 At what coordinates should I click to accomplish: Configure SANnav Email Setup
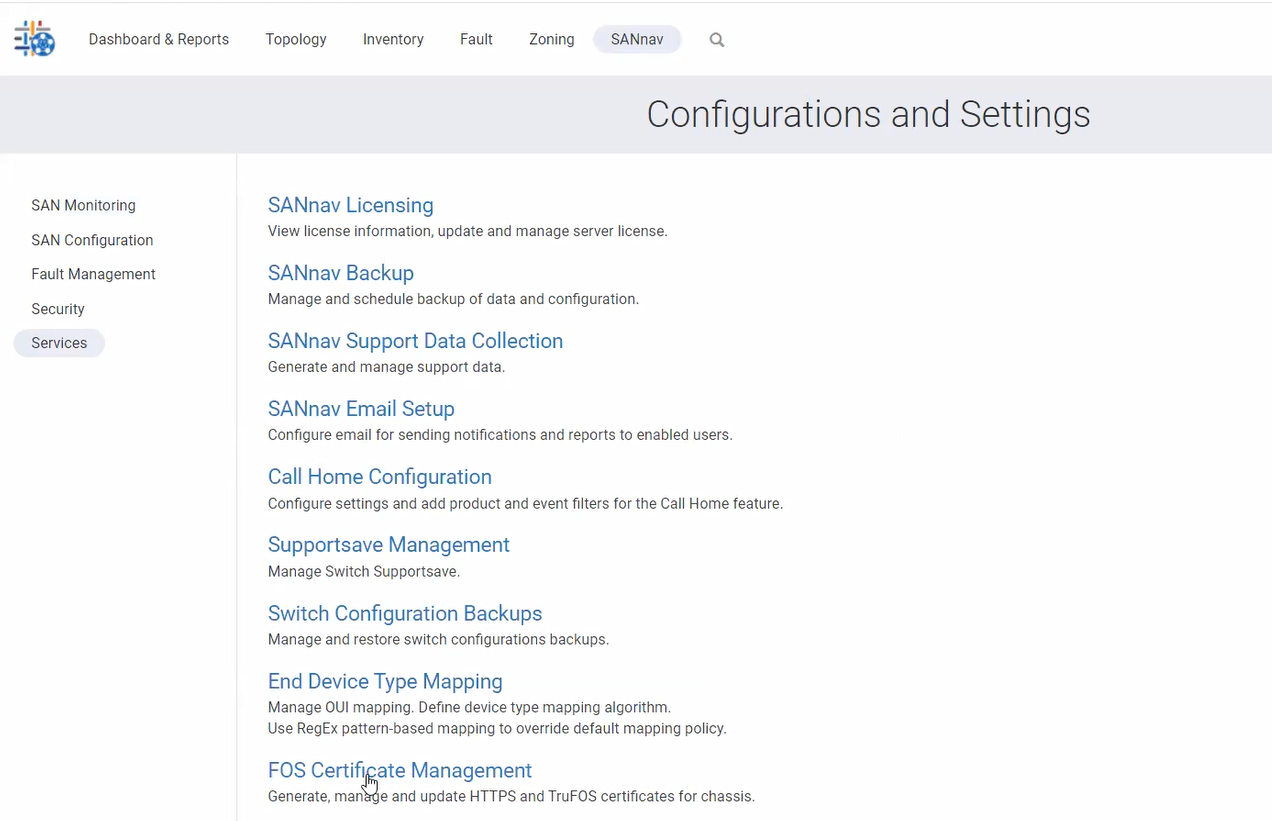pyautogui.click(x=361, y=408)
